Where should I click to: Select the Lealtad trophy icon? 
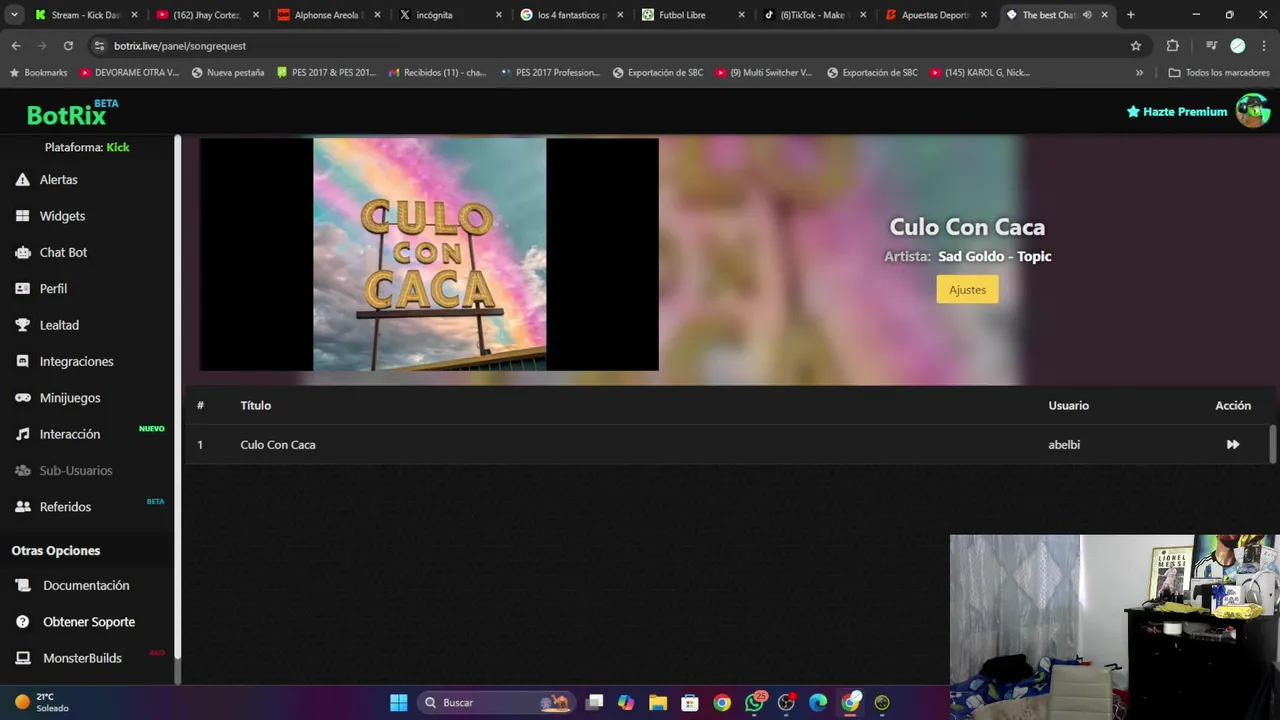pos(22,325)
